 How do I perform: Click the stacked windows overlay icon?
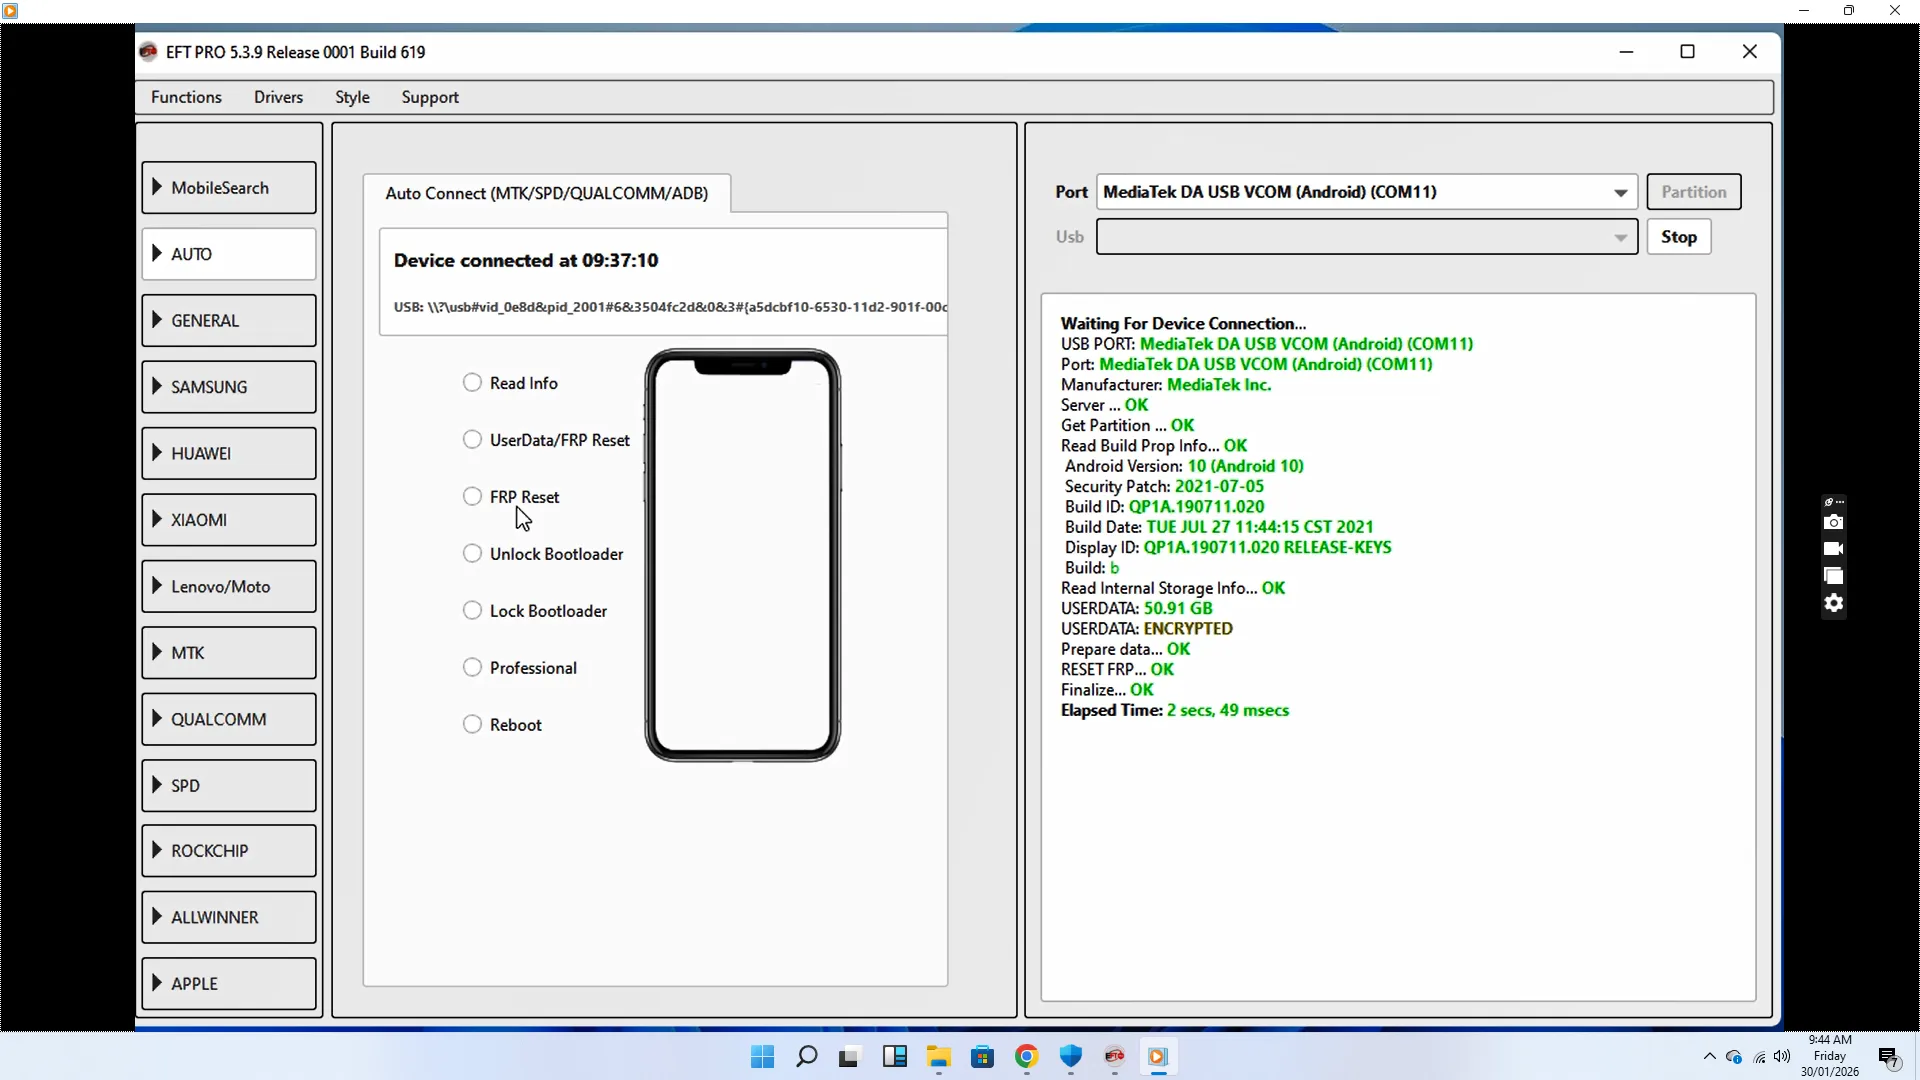pos(1833,576)
